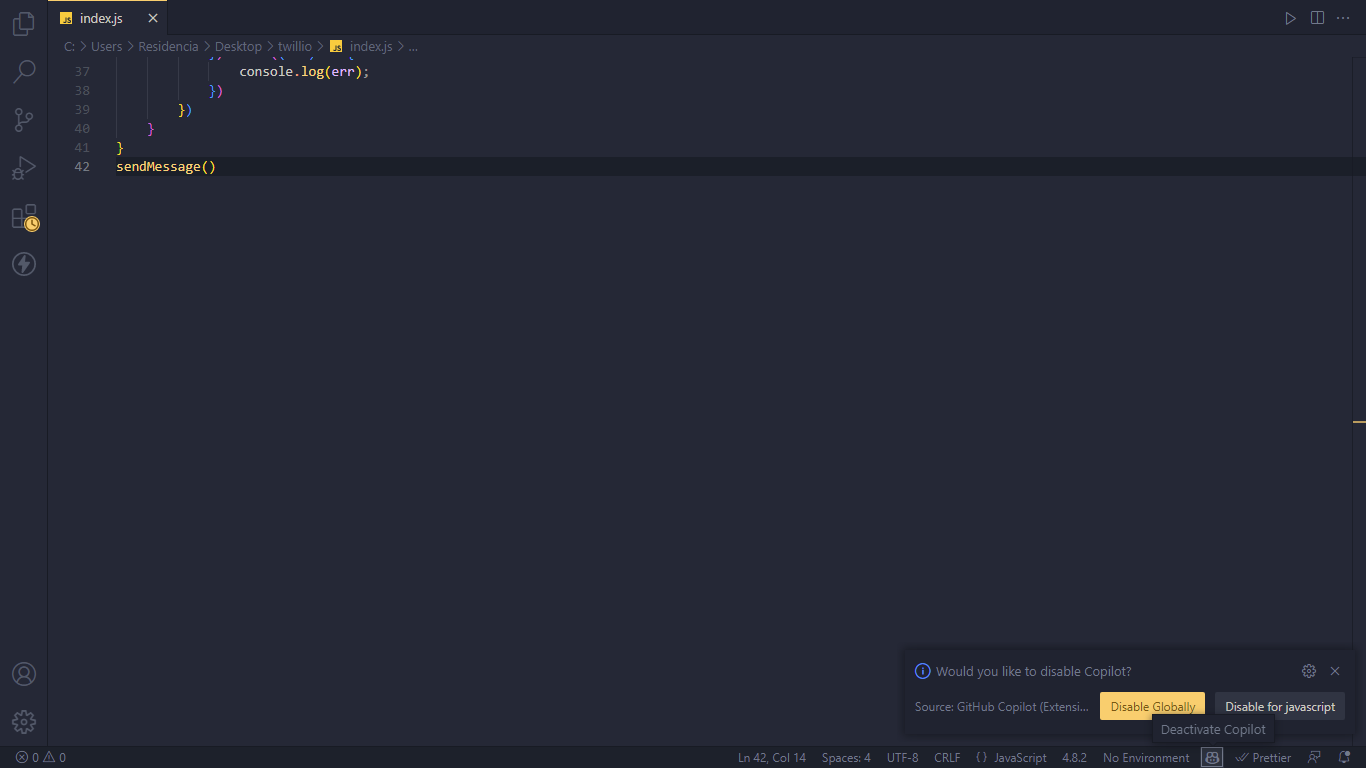Screen dimensions: 1366x768
Task: Click the Copilot status bar icon
Action: point(1211,757)
